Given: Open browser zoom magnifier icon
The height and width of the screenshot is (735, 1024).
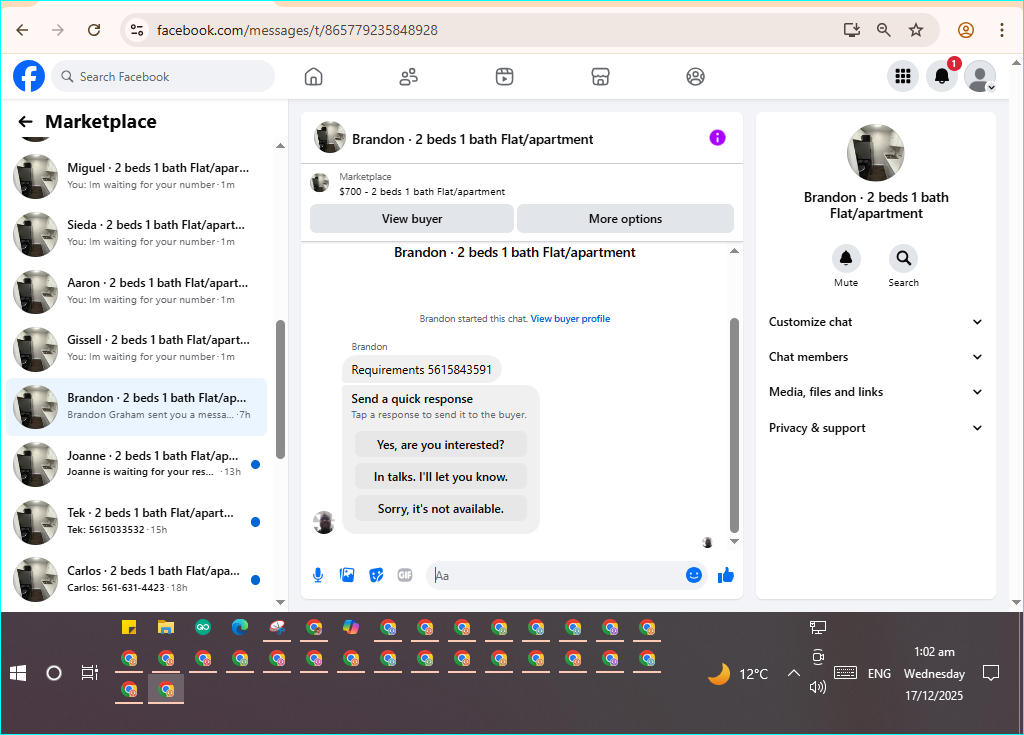Looking at the screenshot, I should pyautogui.click(x=883, y=30).
